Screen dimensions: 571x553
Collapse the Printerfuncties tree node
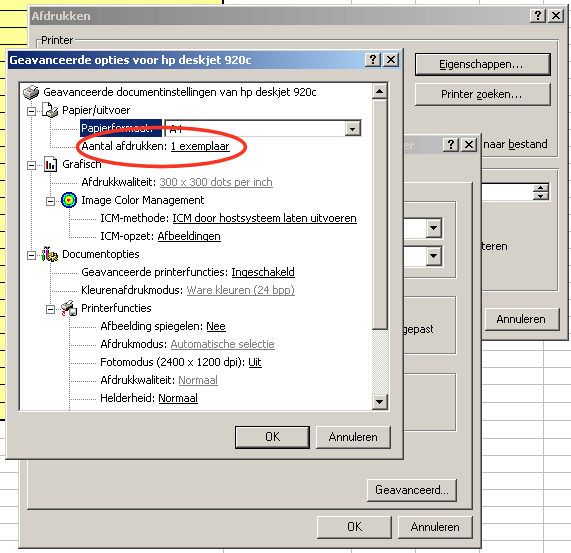coord(51,309)
